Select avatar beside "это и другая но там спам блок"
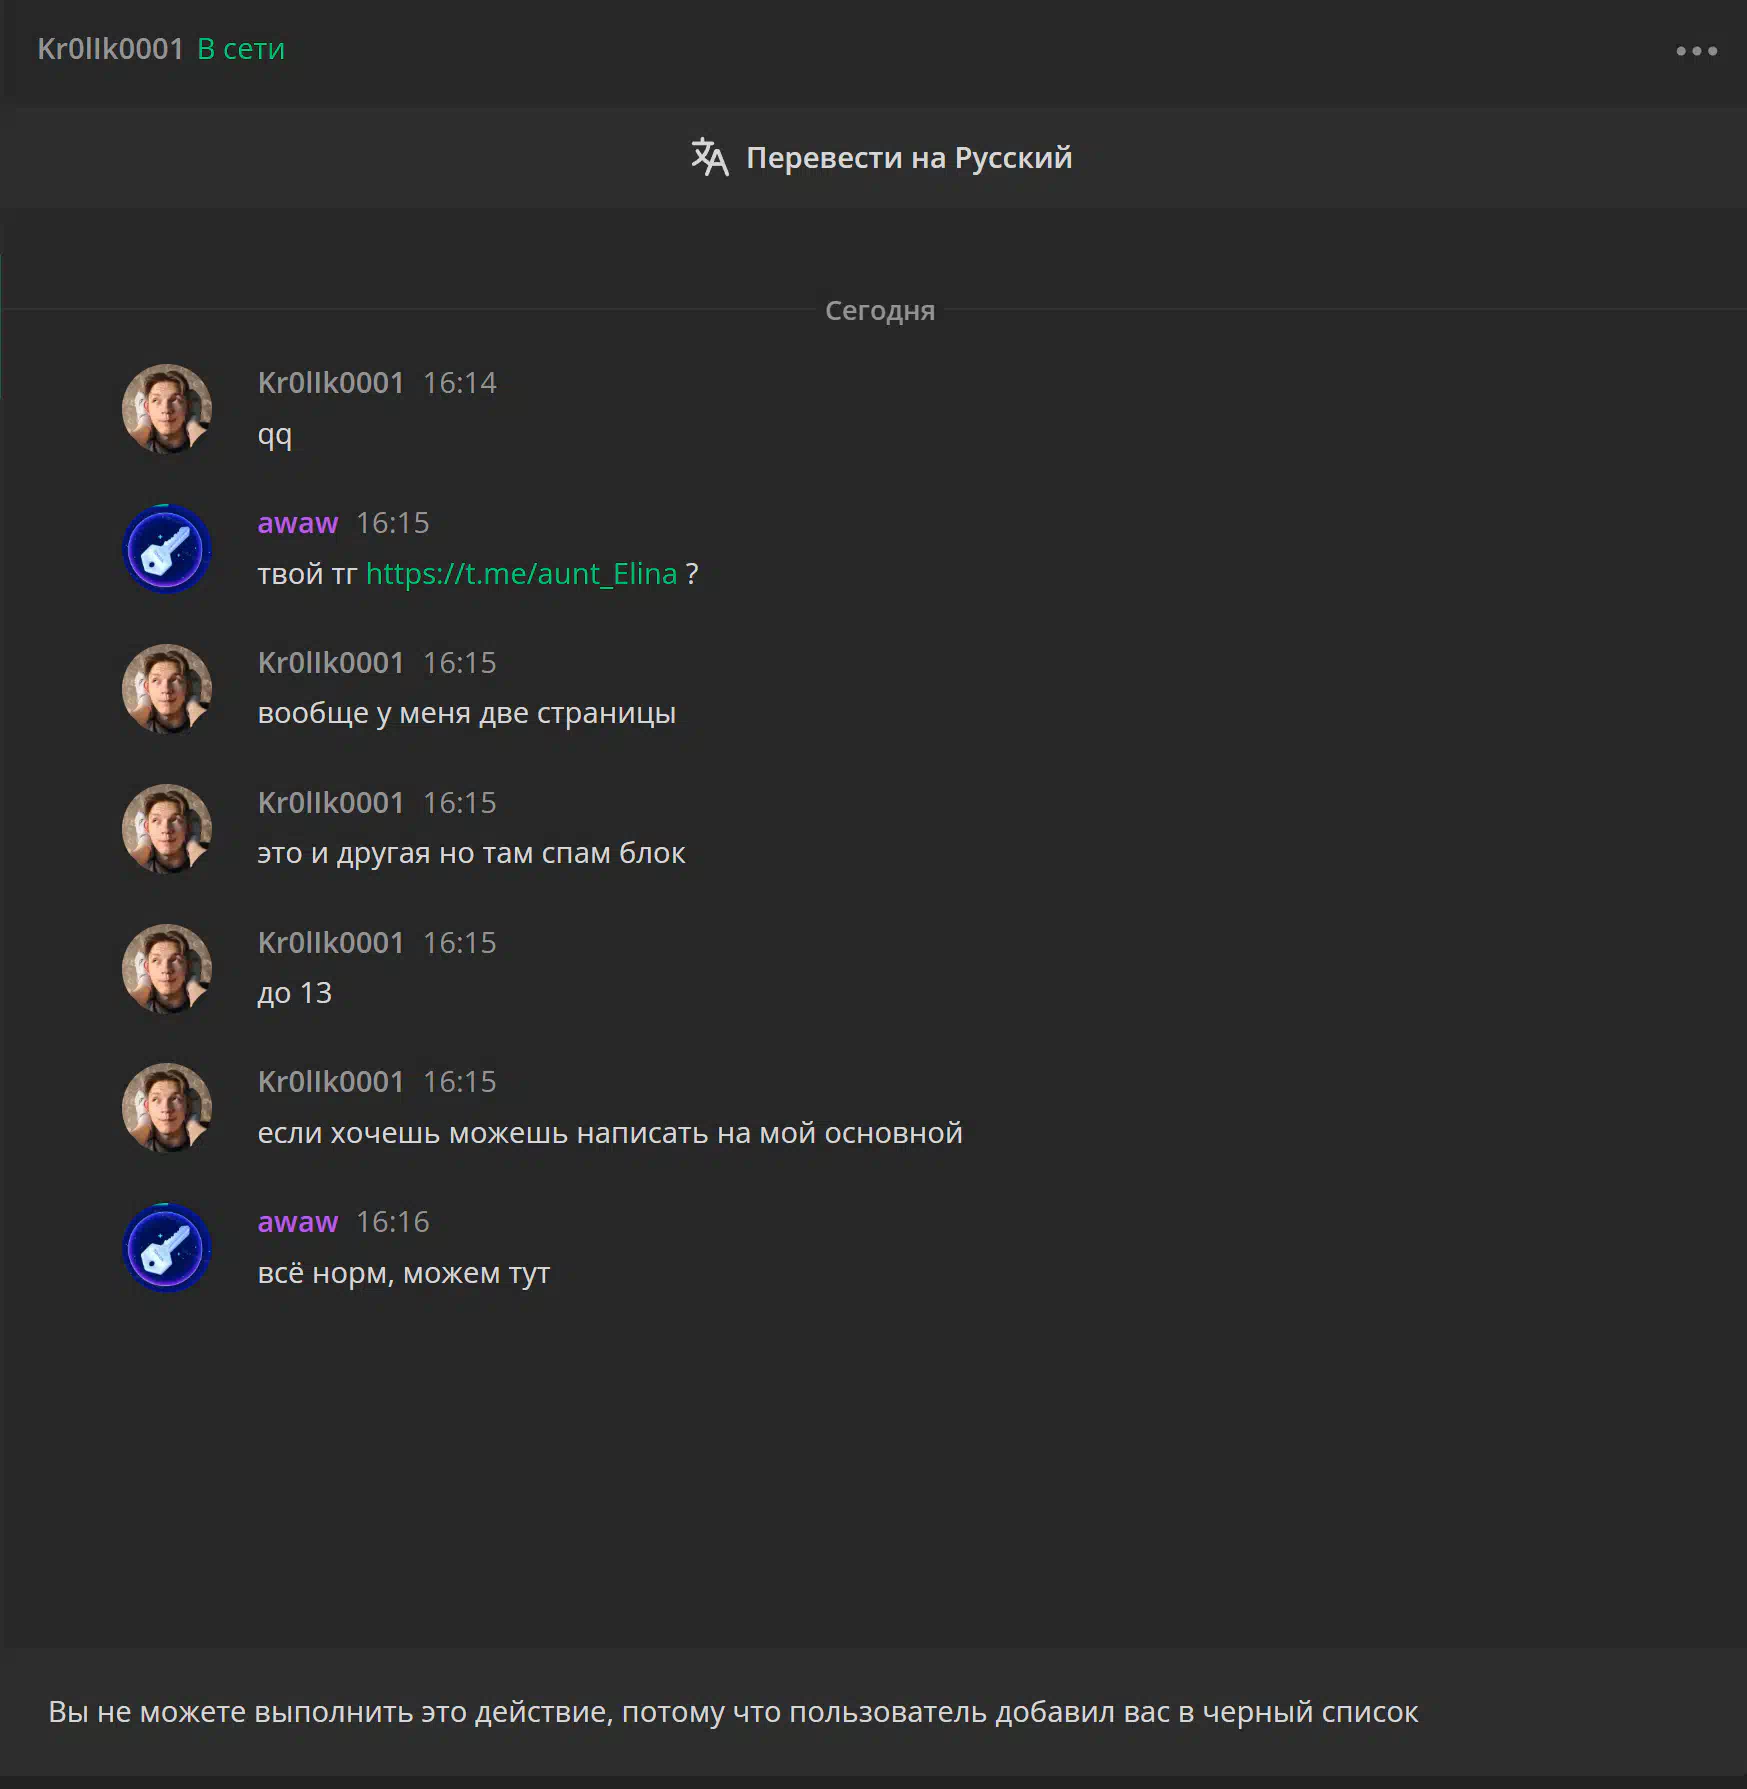The width and height of the screenshot is (1747, 1789). coord(167,828)
